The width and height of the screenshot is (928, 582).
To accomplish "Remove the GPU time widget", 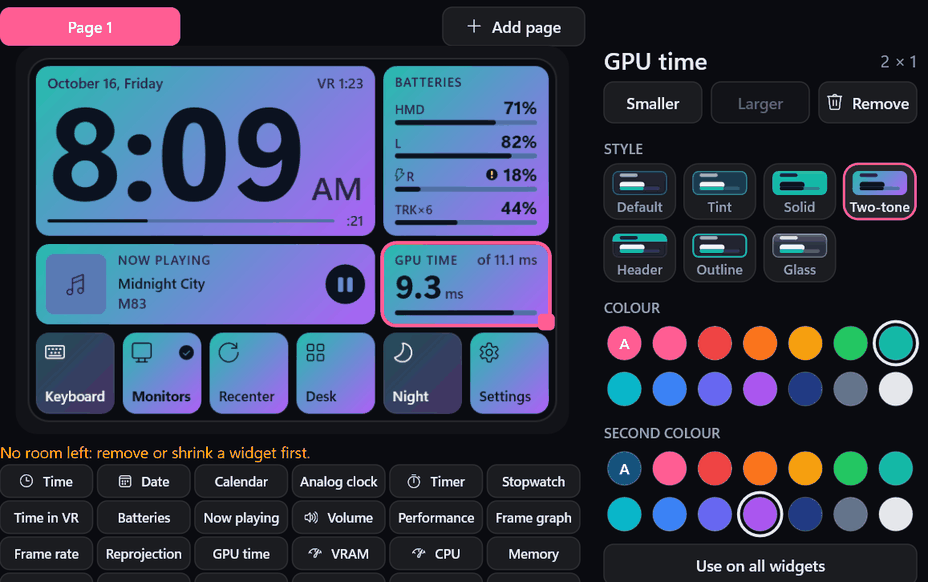I will 868,103.
